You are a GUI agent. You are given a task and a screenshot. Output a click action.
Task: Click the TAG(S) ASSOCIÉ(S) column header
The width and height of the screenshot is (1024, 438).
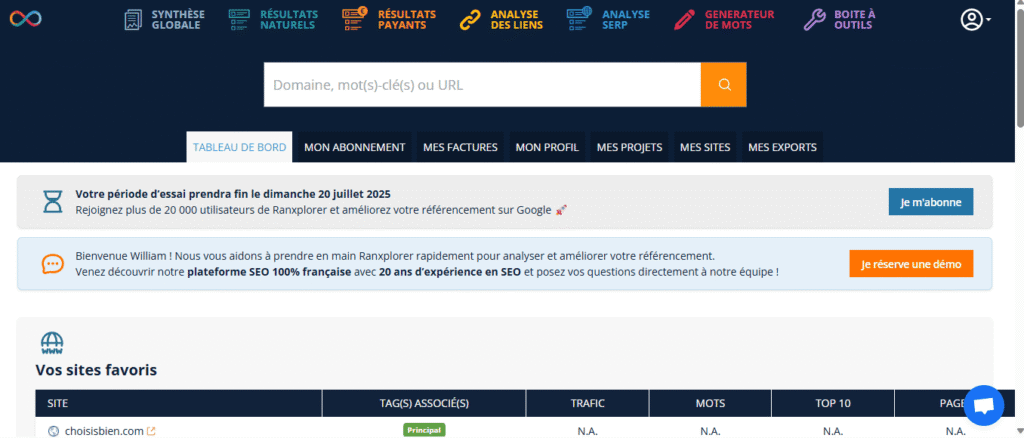click(424, 403)
